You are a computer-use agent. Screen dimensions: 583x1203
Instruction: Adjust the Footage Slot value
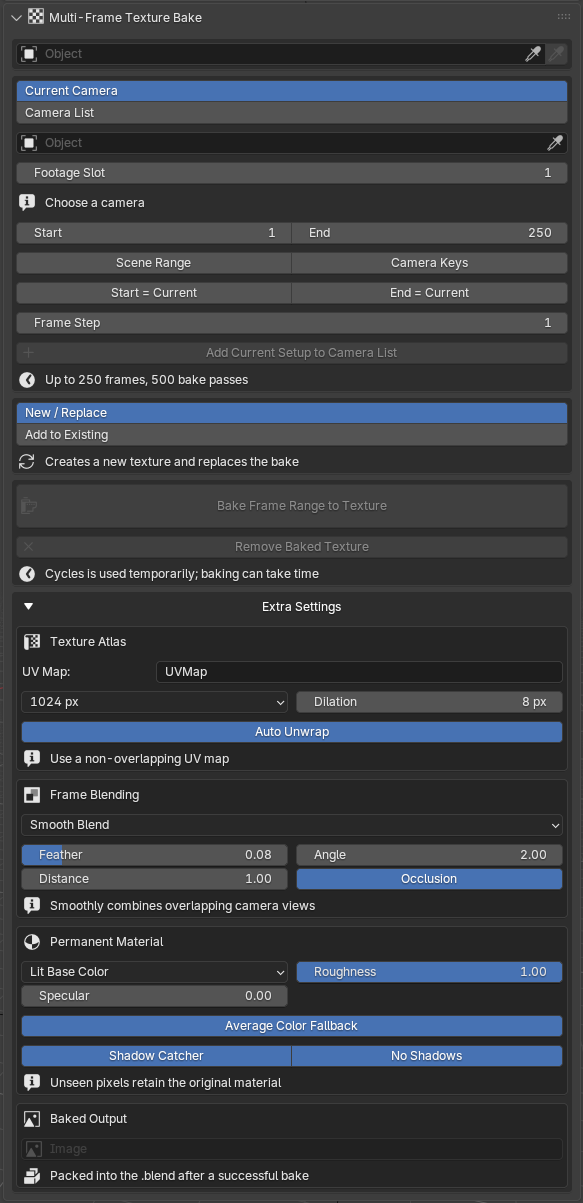(x=292, y=173)
